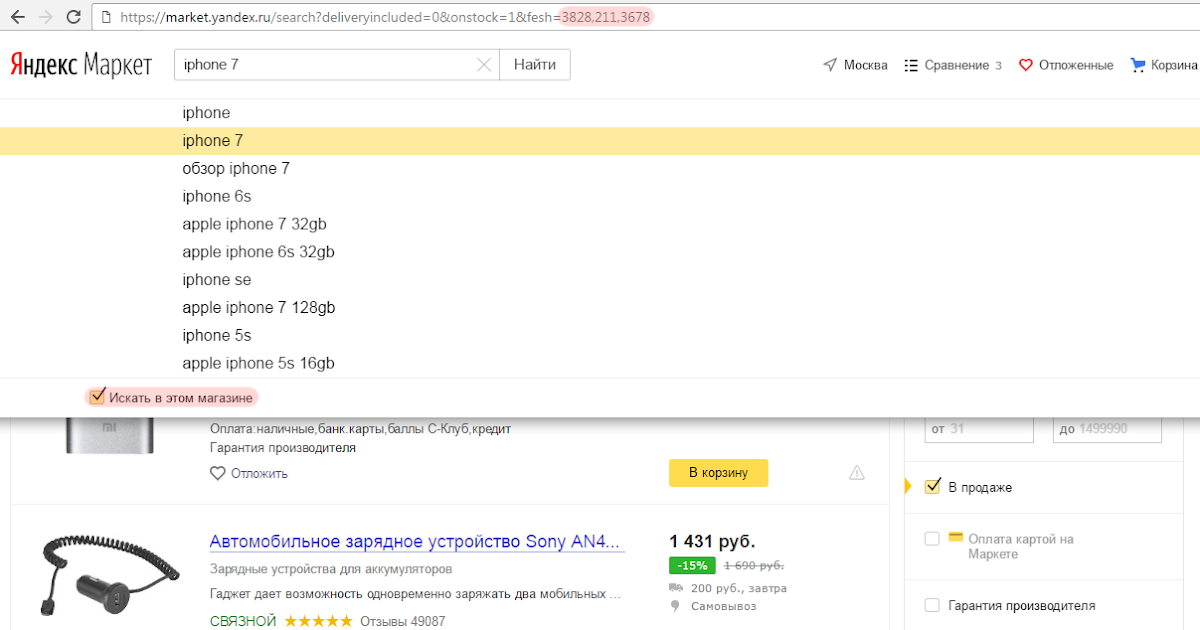
Task: Open Отложенные saved items
Action: click(x=1066, y=65)
